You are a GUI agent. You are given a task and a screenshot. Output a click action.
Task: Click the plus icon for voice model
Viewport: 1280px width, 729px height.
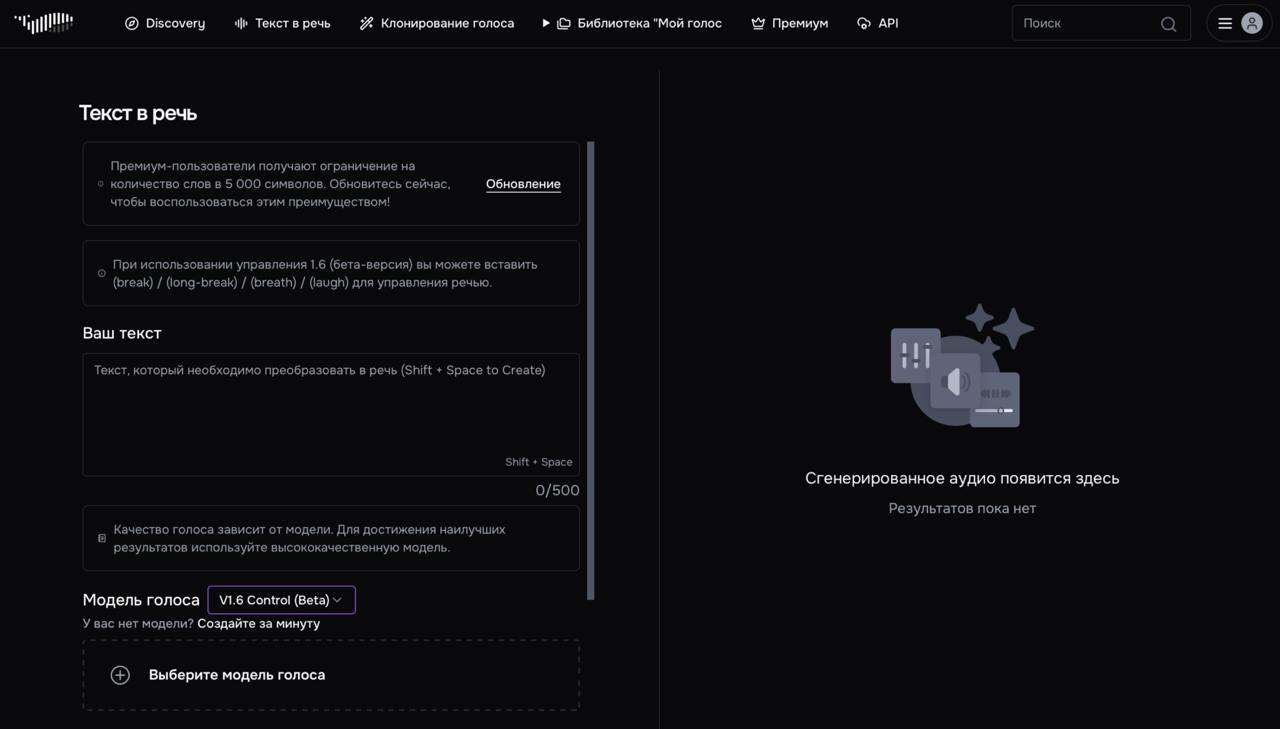(120, 675)
